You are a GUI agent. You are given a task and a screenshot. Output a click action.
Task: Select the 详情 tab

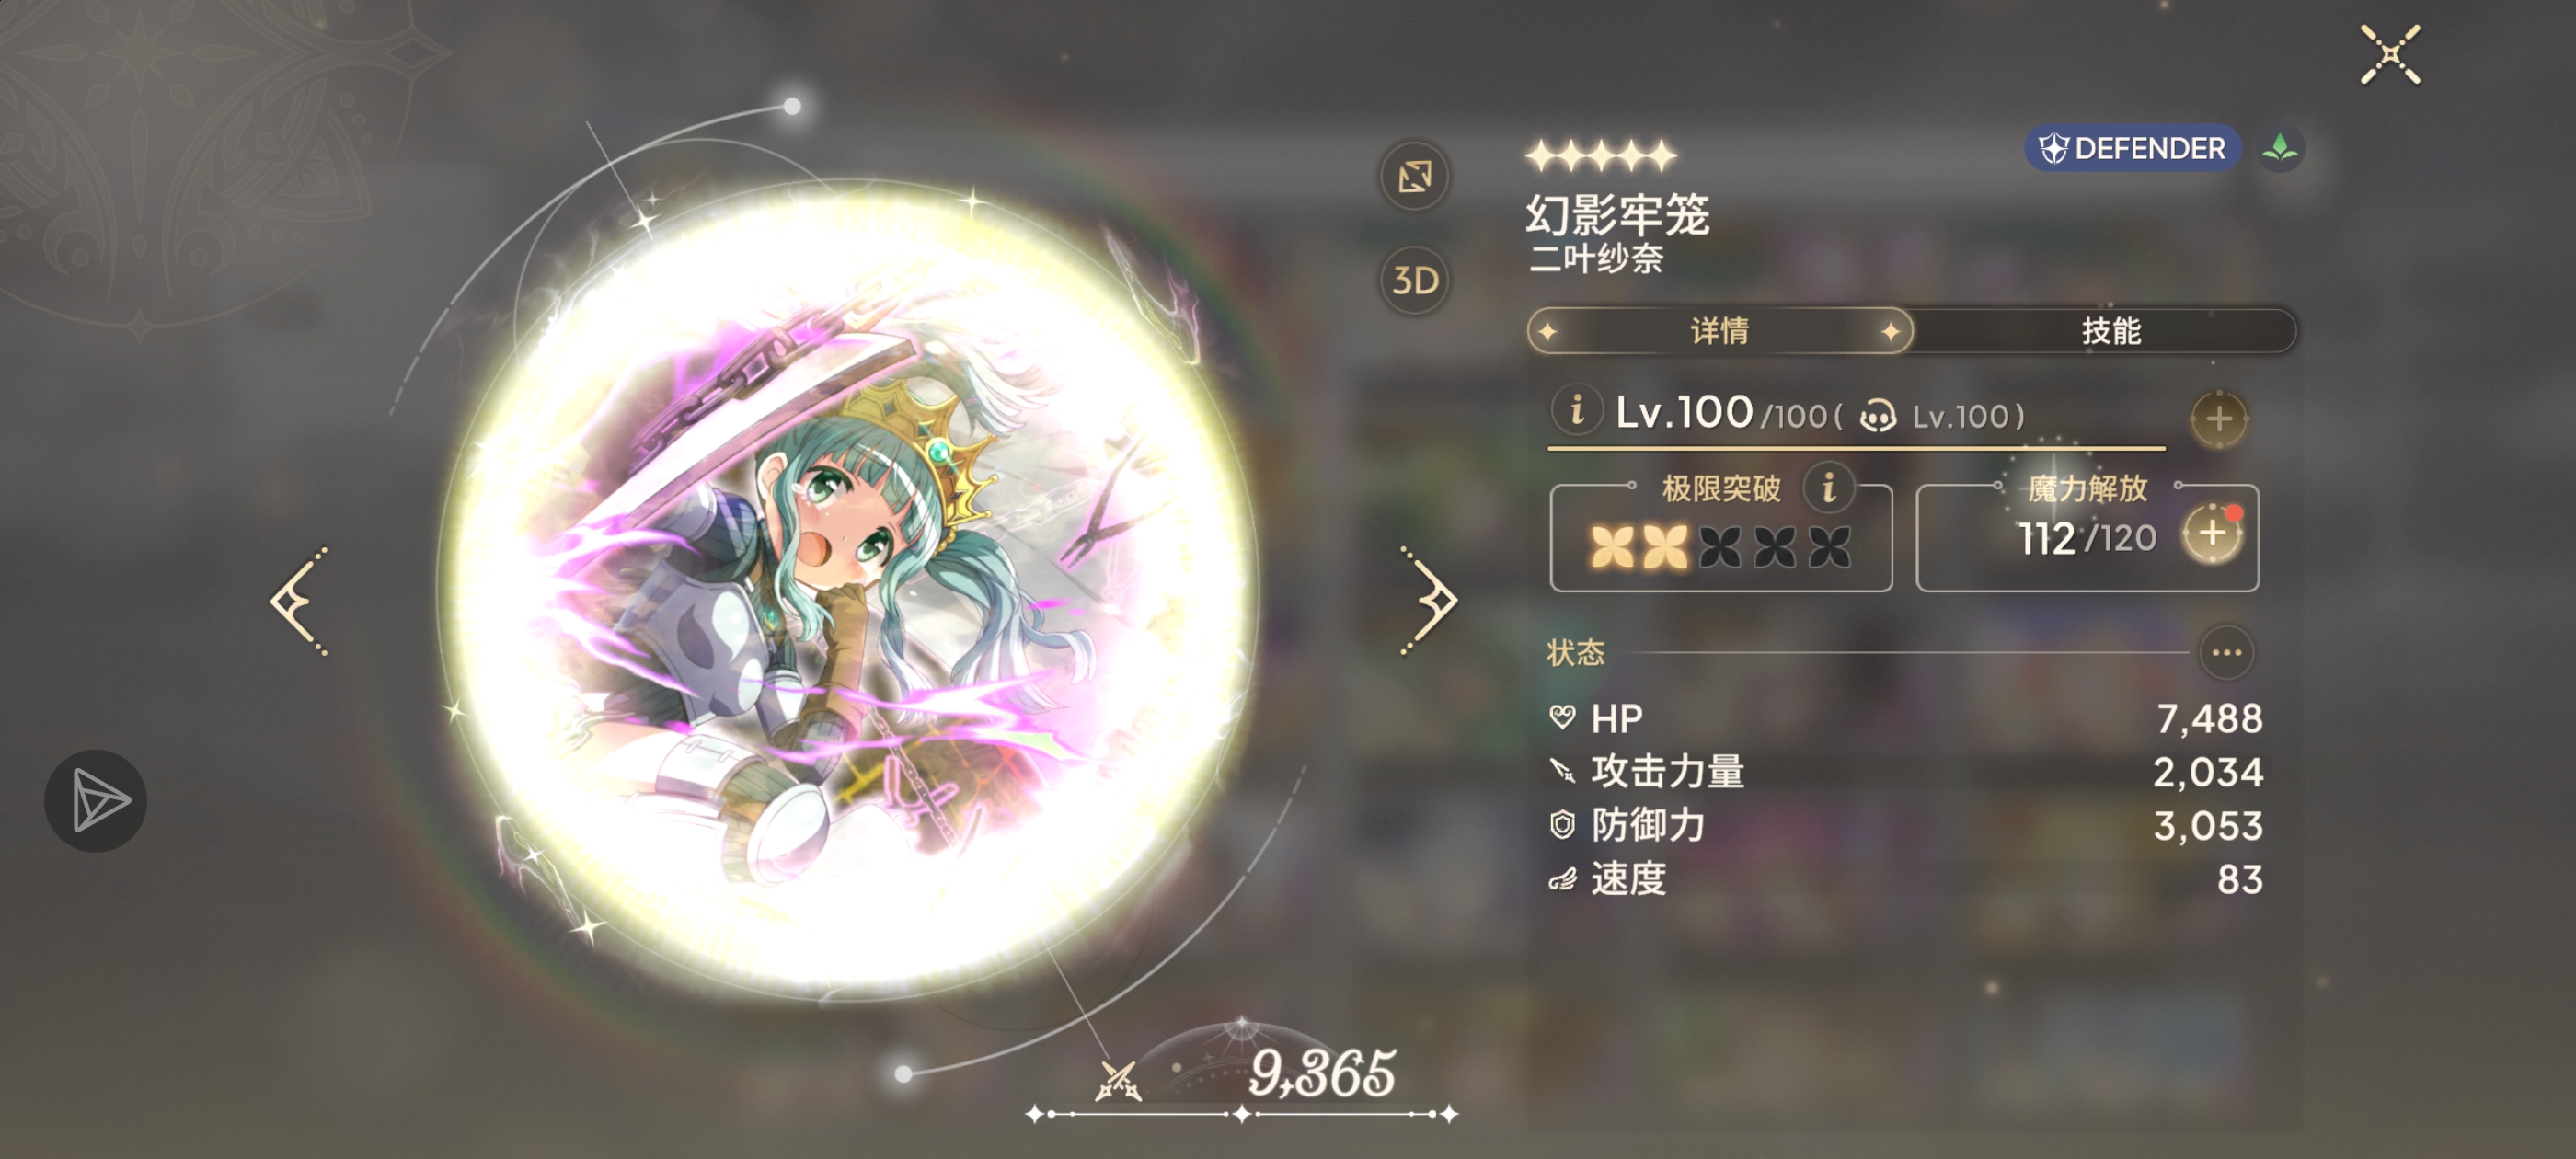click(1720, 331)
